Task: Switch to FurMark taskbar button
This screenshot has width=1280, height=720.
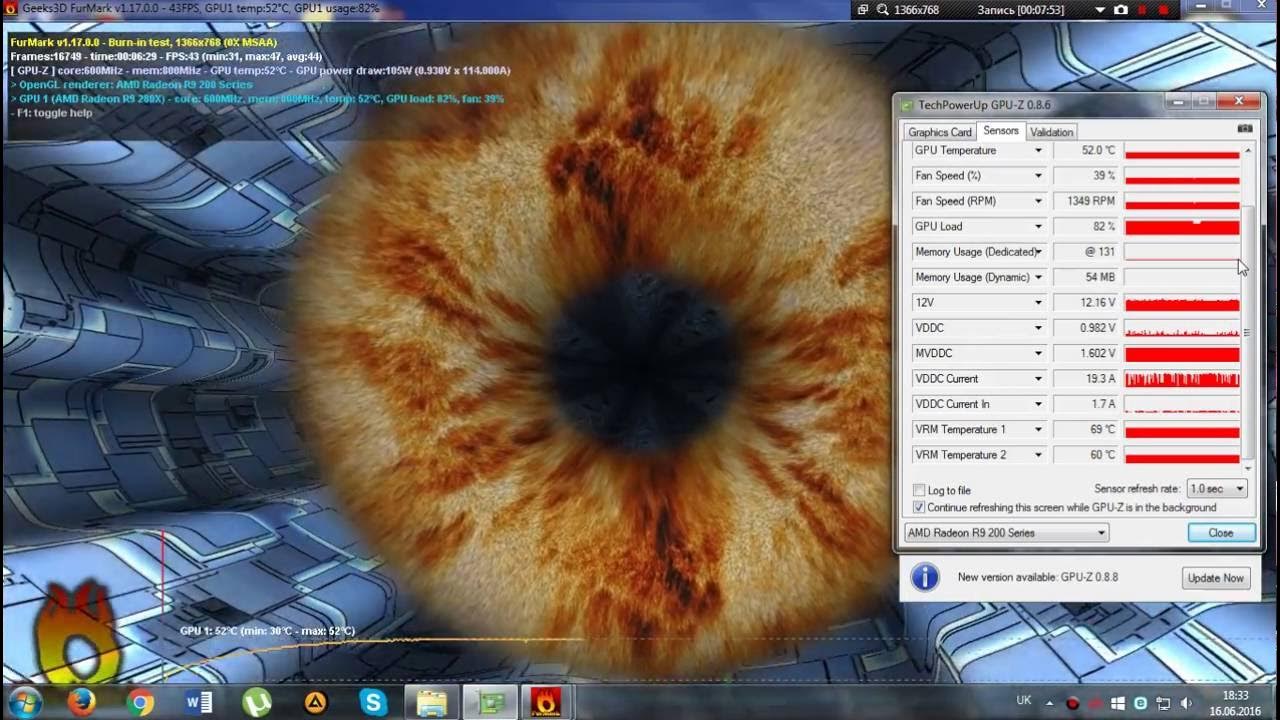Action: [x=548, y=702]
